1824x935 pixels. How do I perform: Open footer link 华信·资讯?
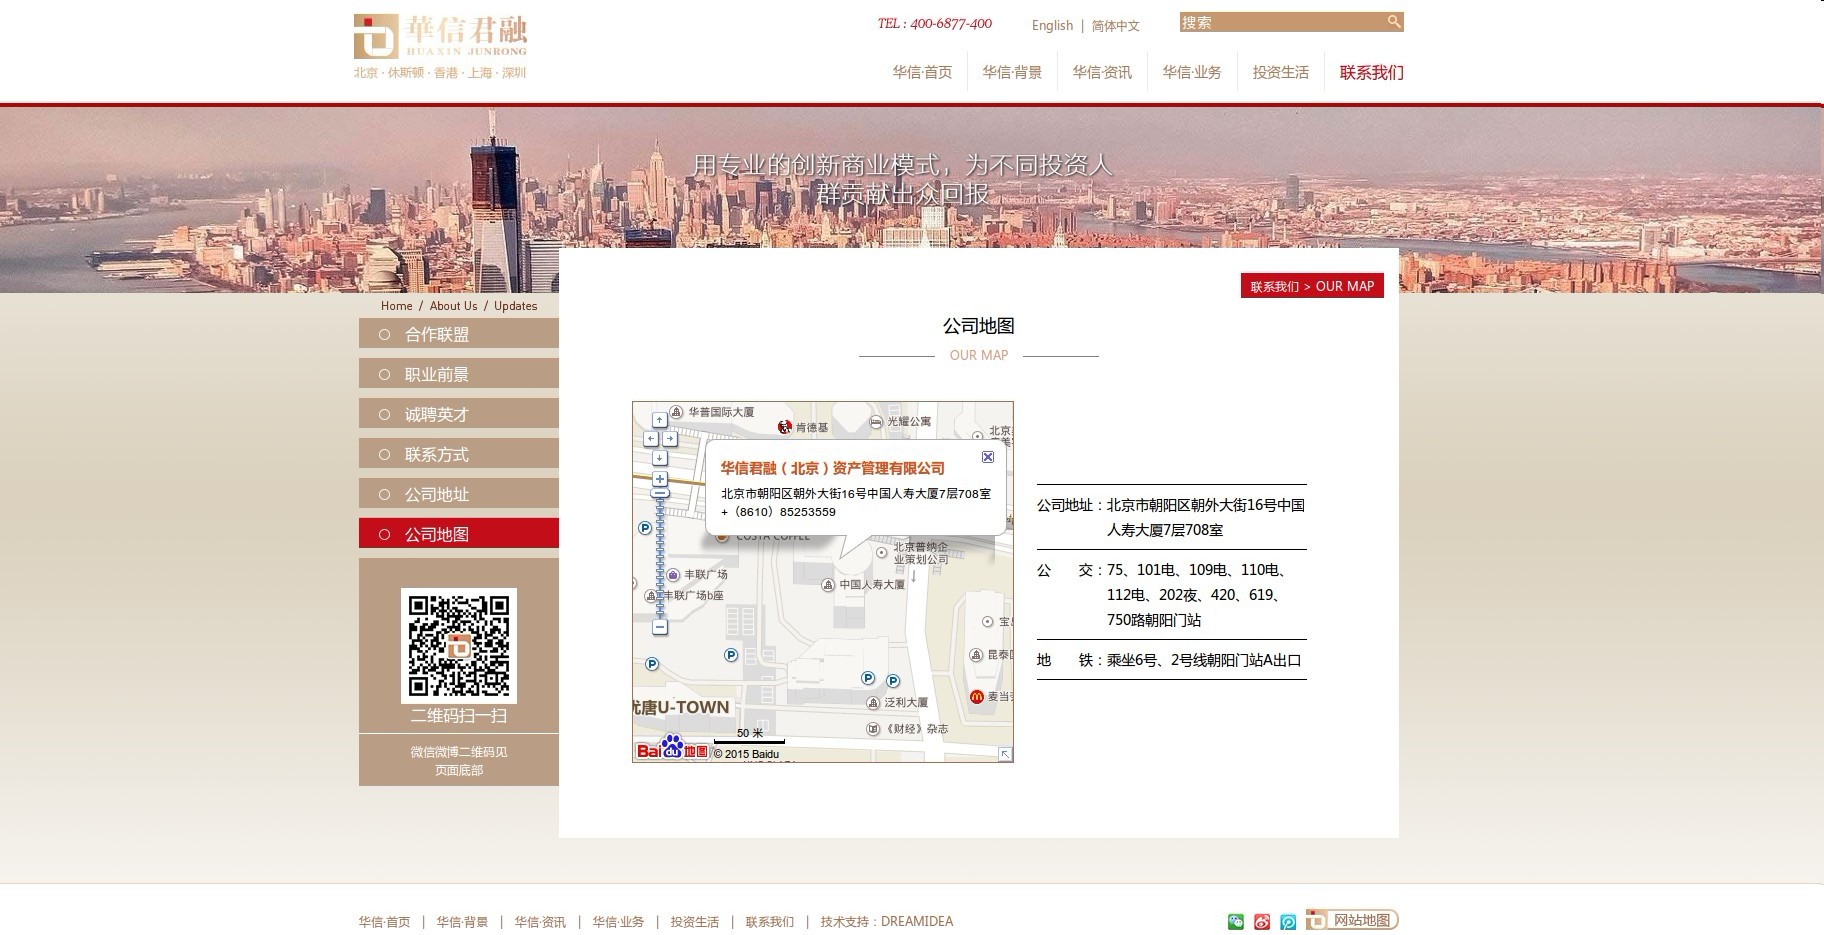click(x=540, y=922)
